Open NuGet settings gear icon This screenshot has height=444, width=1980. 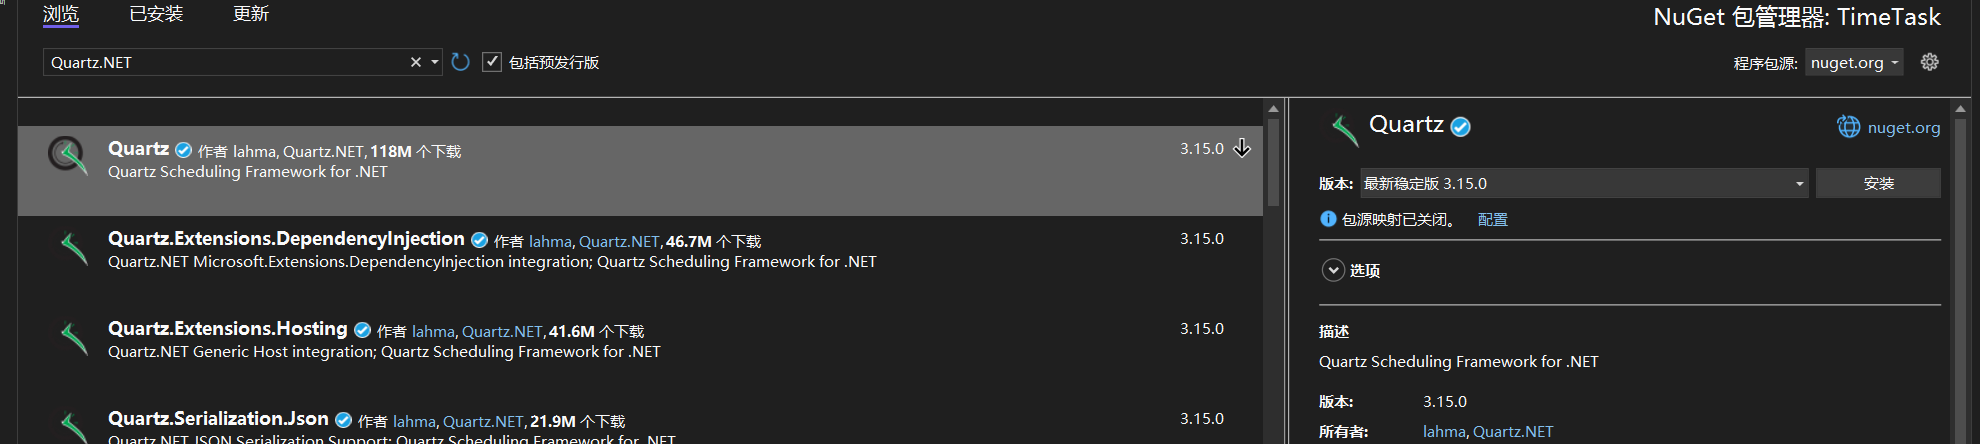coord(1930,62)
